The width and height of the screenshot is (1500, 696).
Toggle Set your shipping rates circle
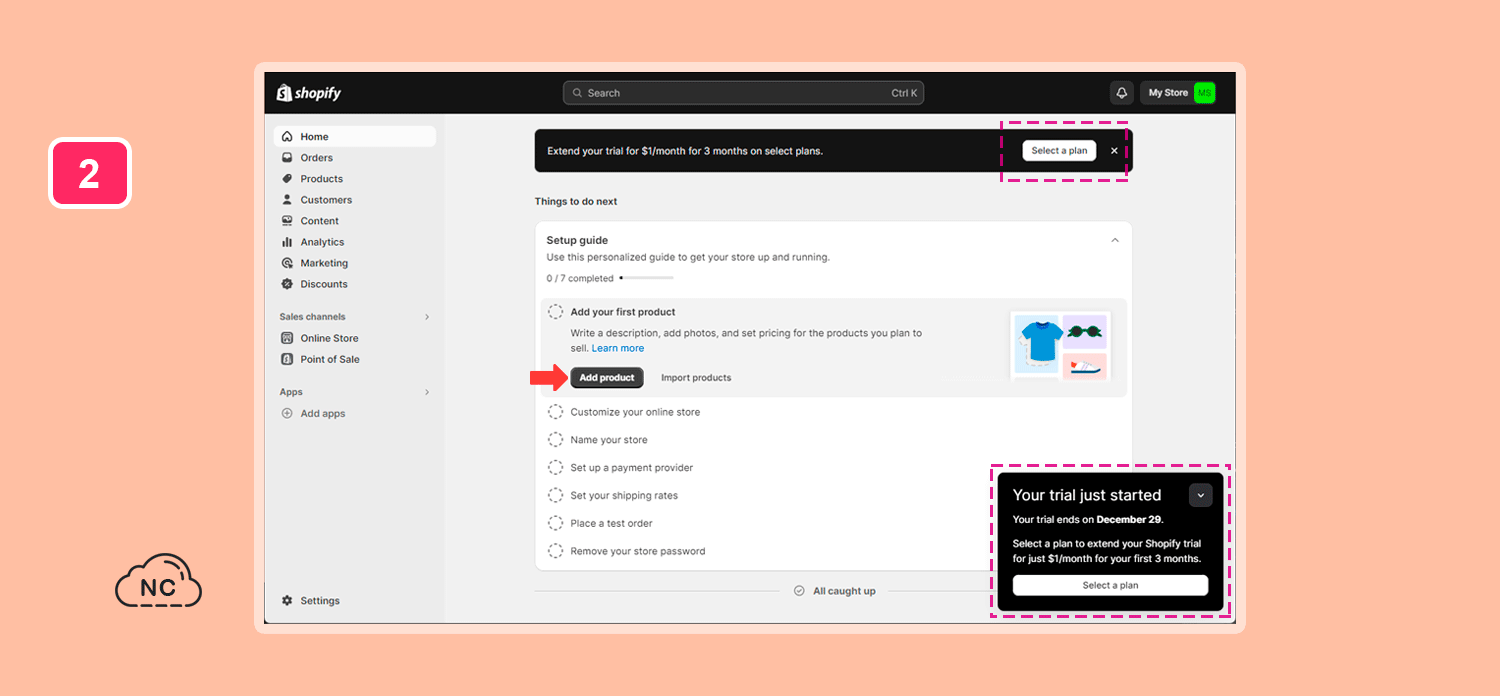(555, 496)
